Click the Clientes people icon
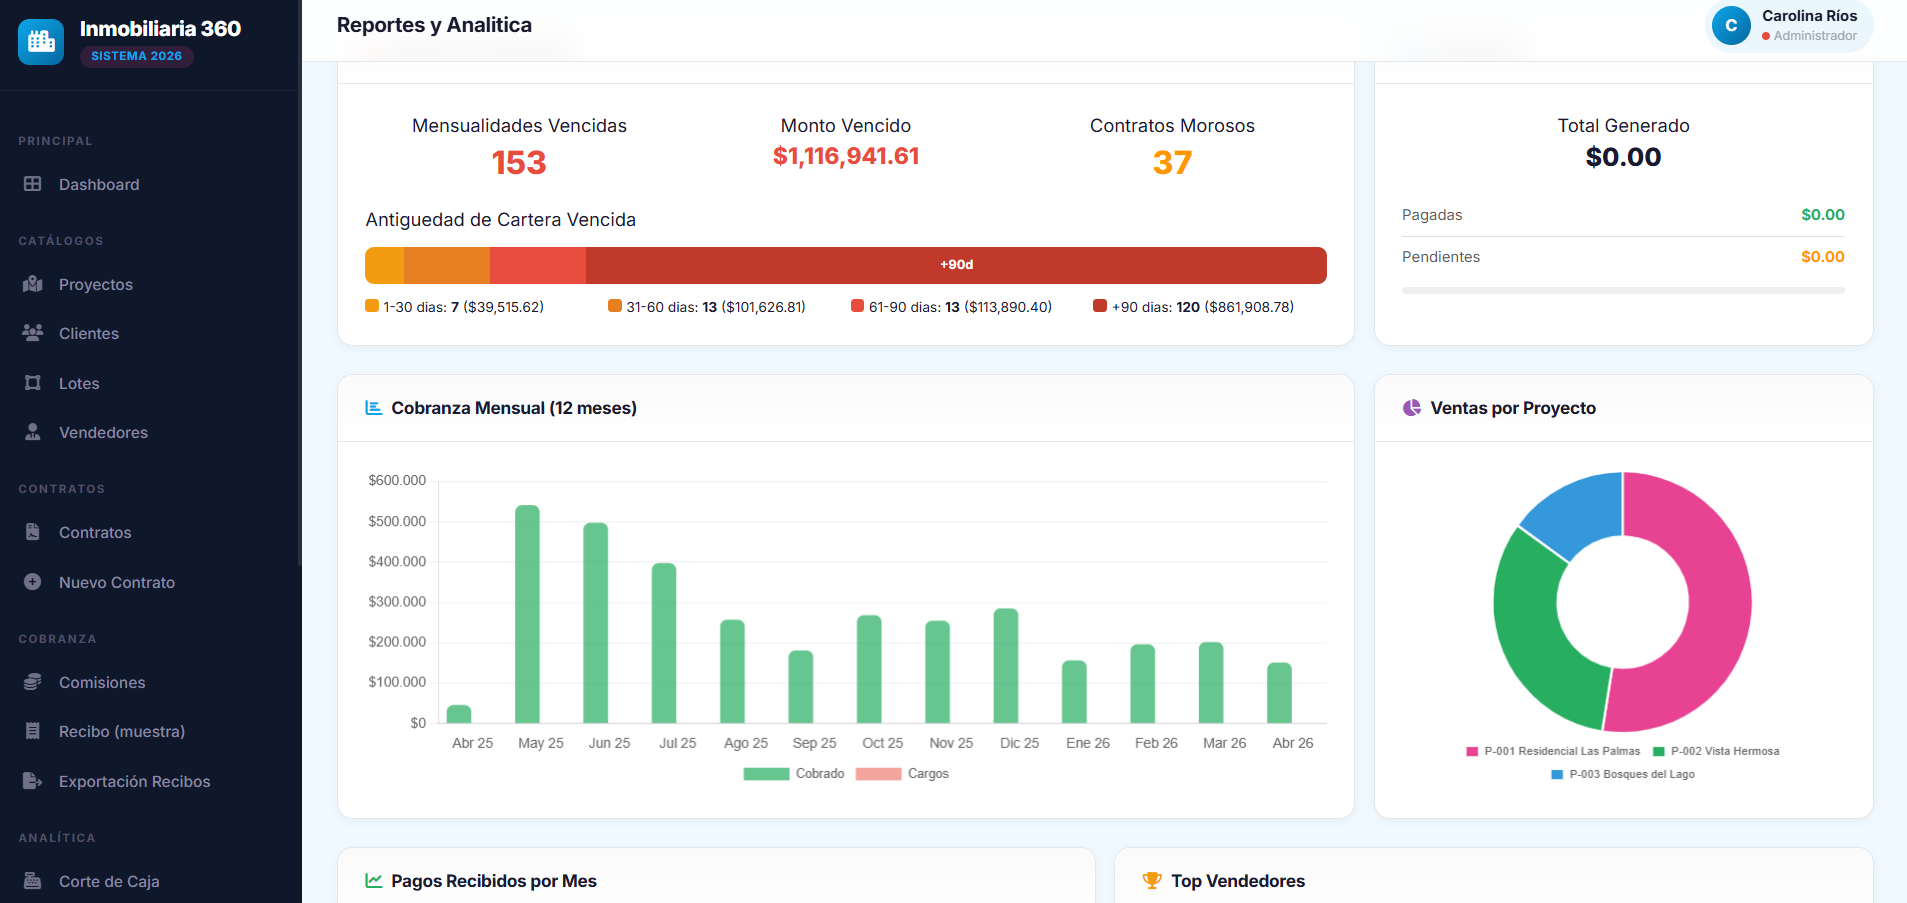 click(33, 333)
